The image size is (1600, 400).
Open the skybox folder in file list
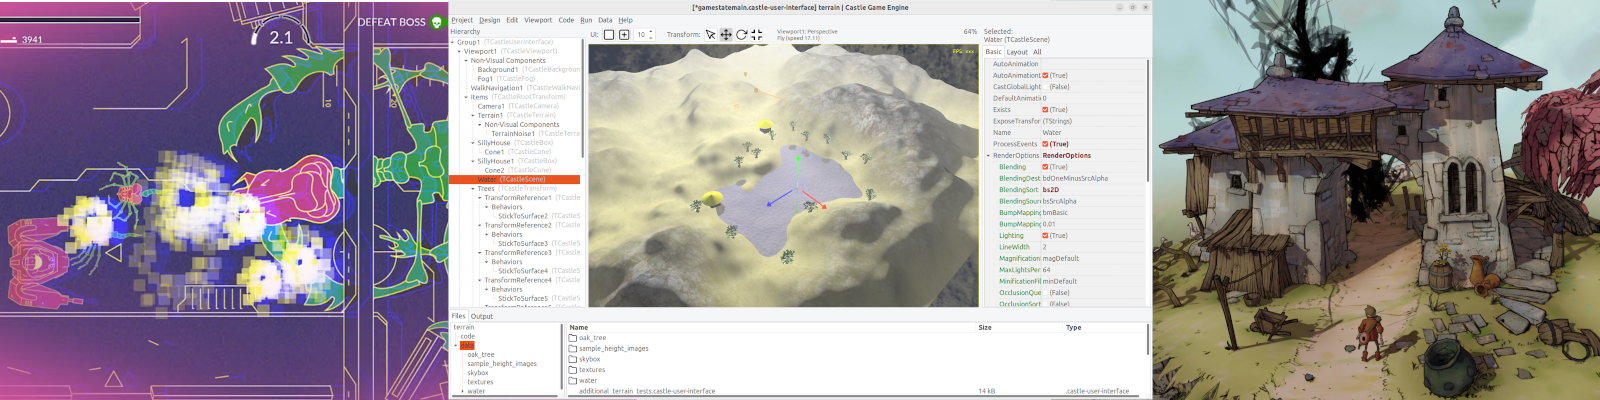(x=589, y=359)
